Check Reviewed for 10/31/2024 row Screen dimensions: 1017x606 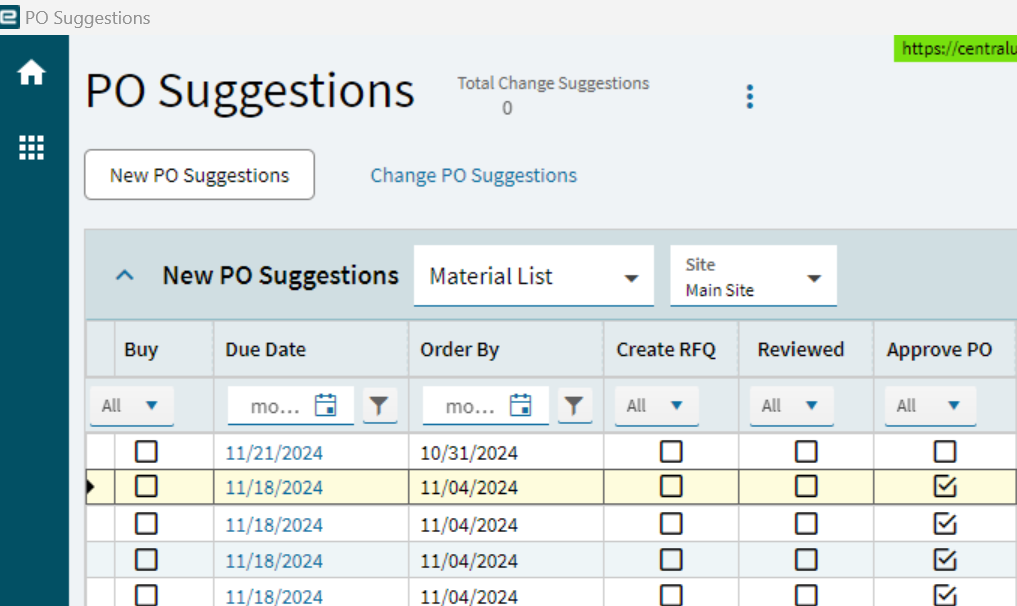(806, 452)
